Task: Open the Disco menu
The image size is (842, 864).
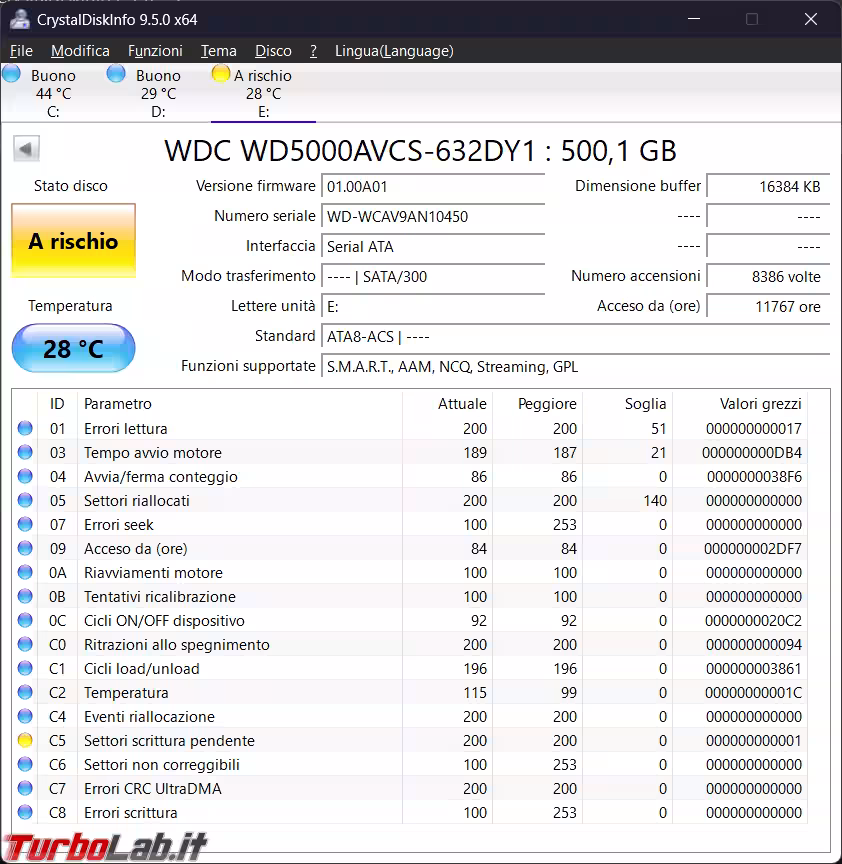Action: pyautogui.click(x=273, y=51)
